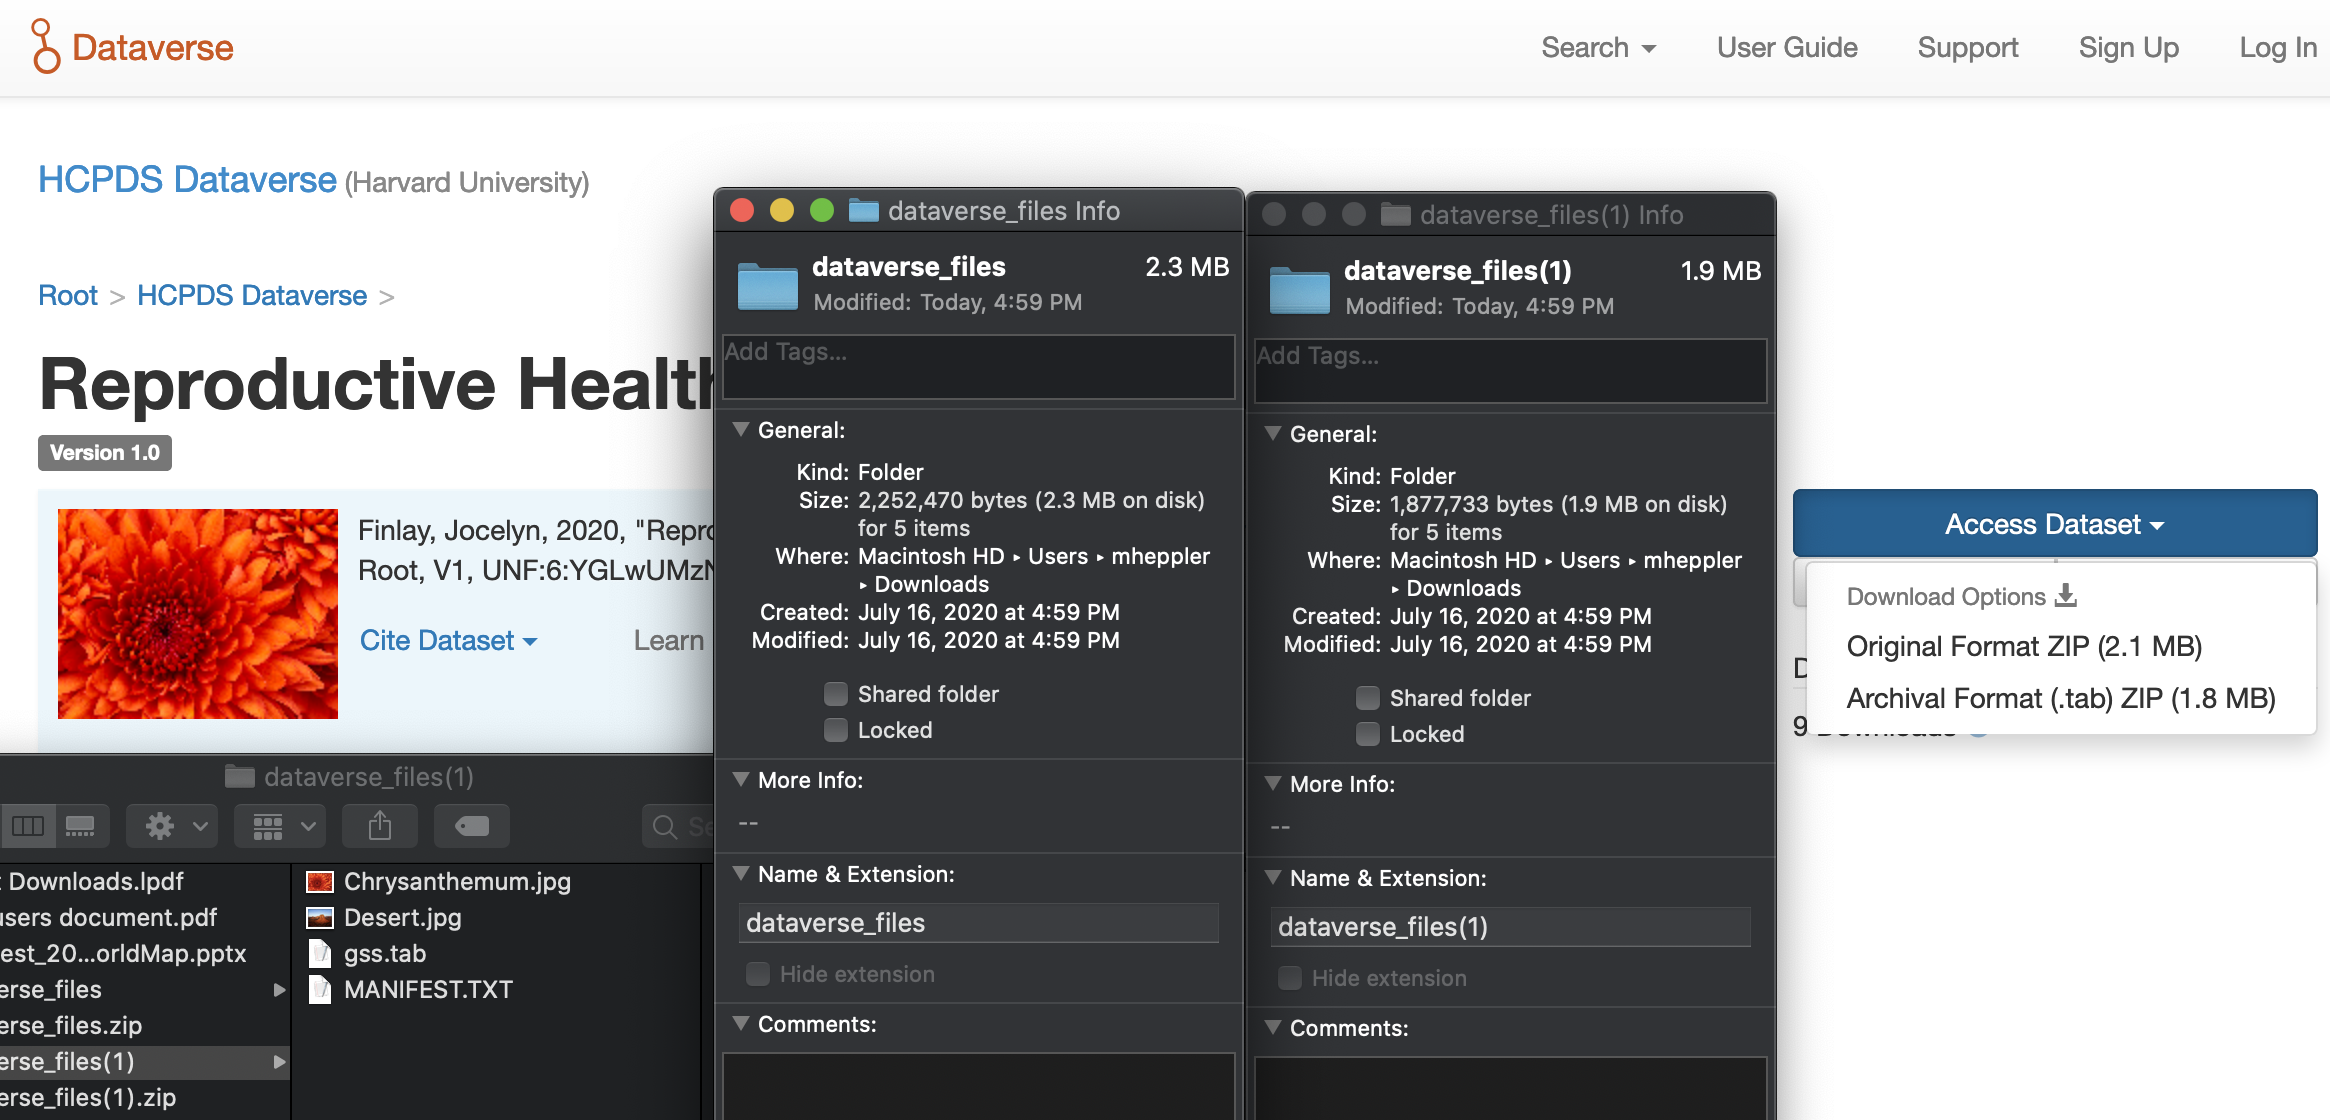Collapse Name & Extension in dataverse_files(1) Info
The width and height of the screenshot is (2330, 1120).
coord(1273,877)
